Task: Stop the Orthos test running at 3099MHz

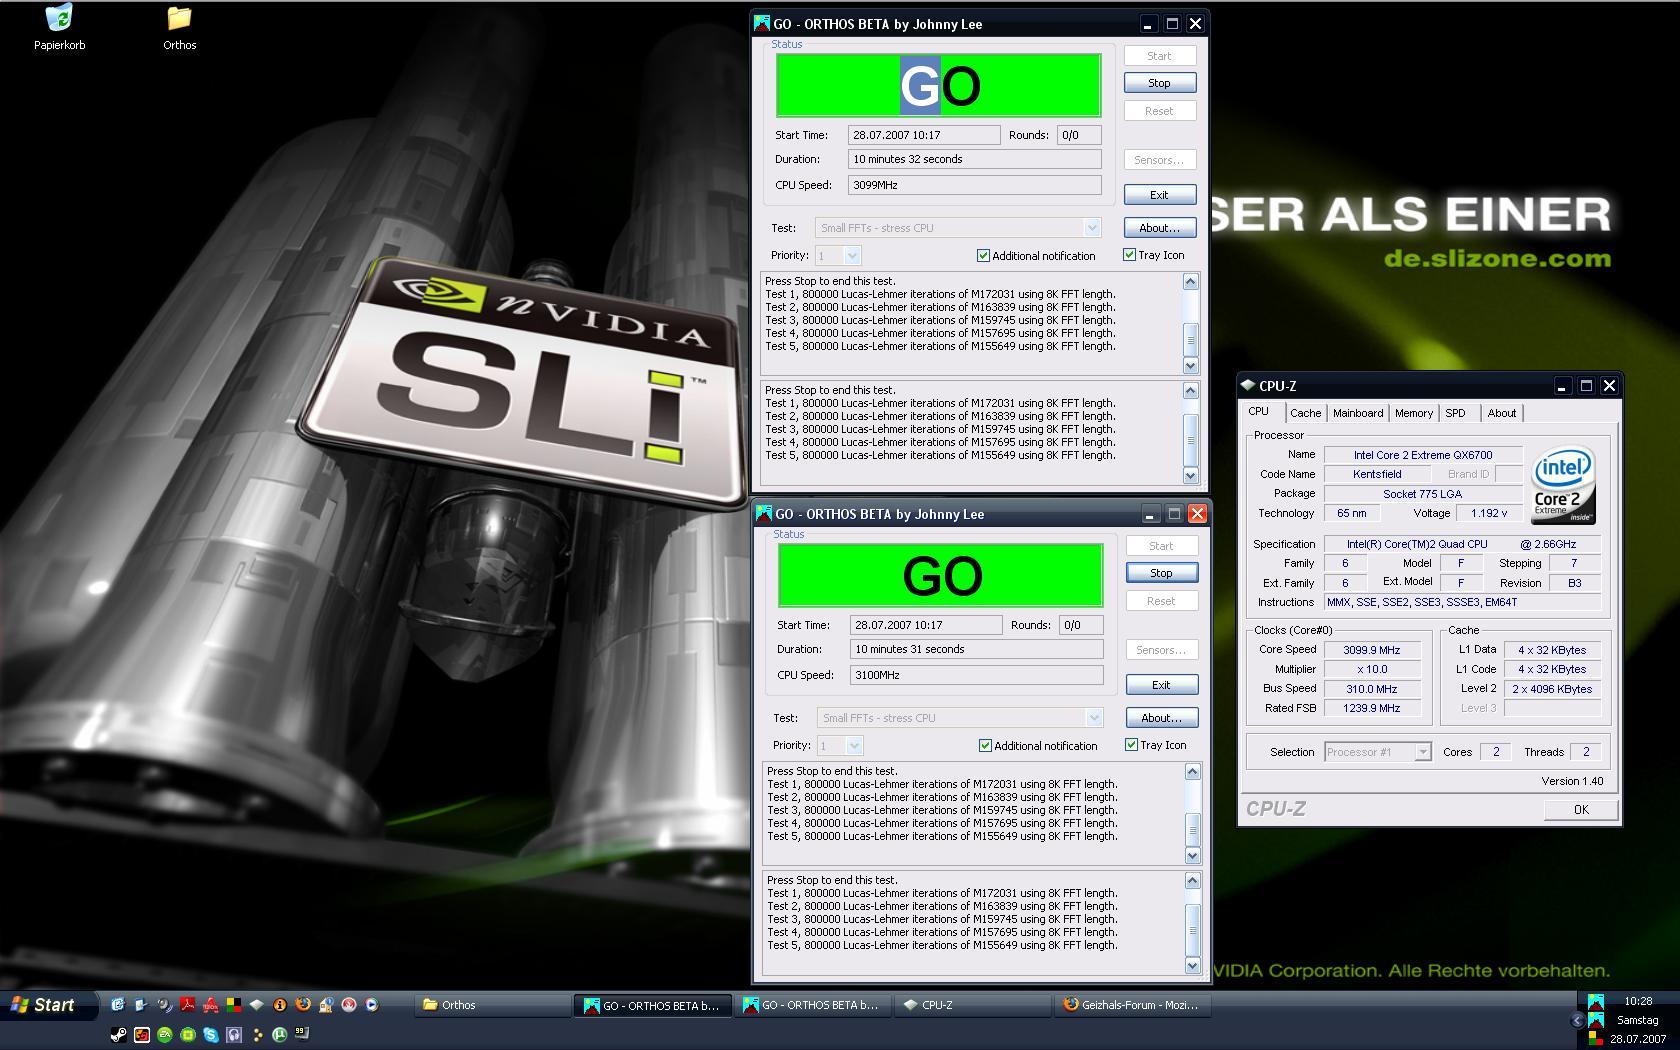Action: pos(1159,83)
